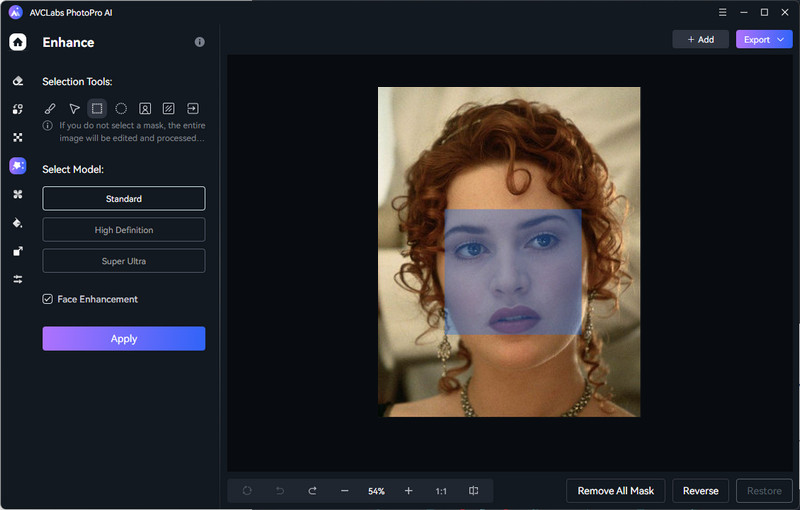Click the blue mask selection on the photo
Viewport: 800px width, 510px height.
tap(513, 272)
